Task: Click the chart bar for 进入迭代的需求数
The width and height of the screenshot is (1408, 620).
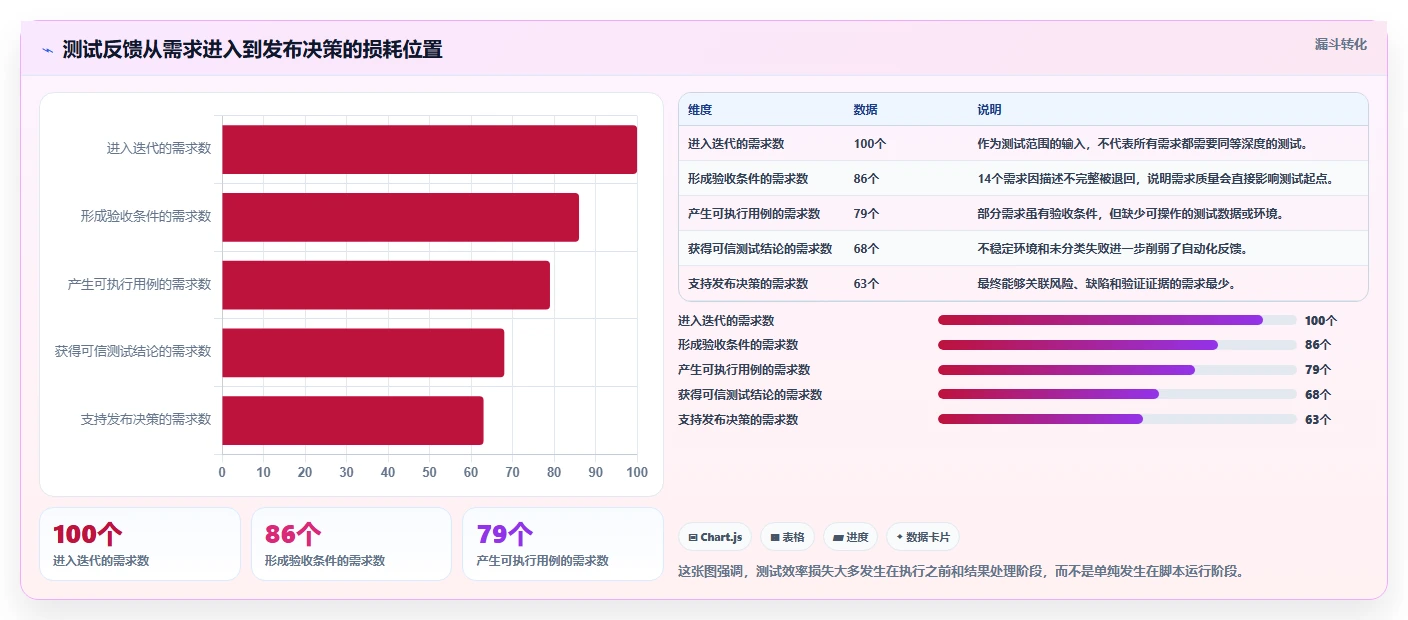Action: [x=429, y=149]
